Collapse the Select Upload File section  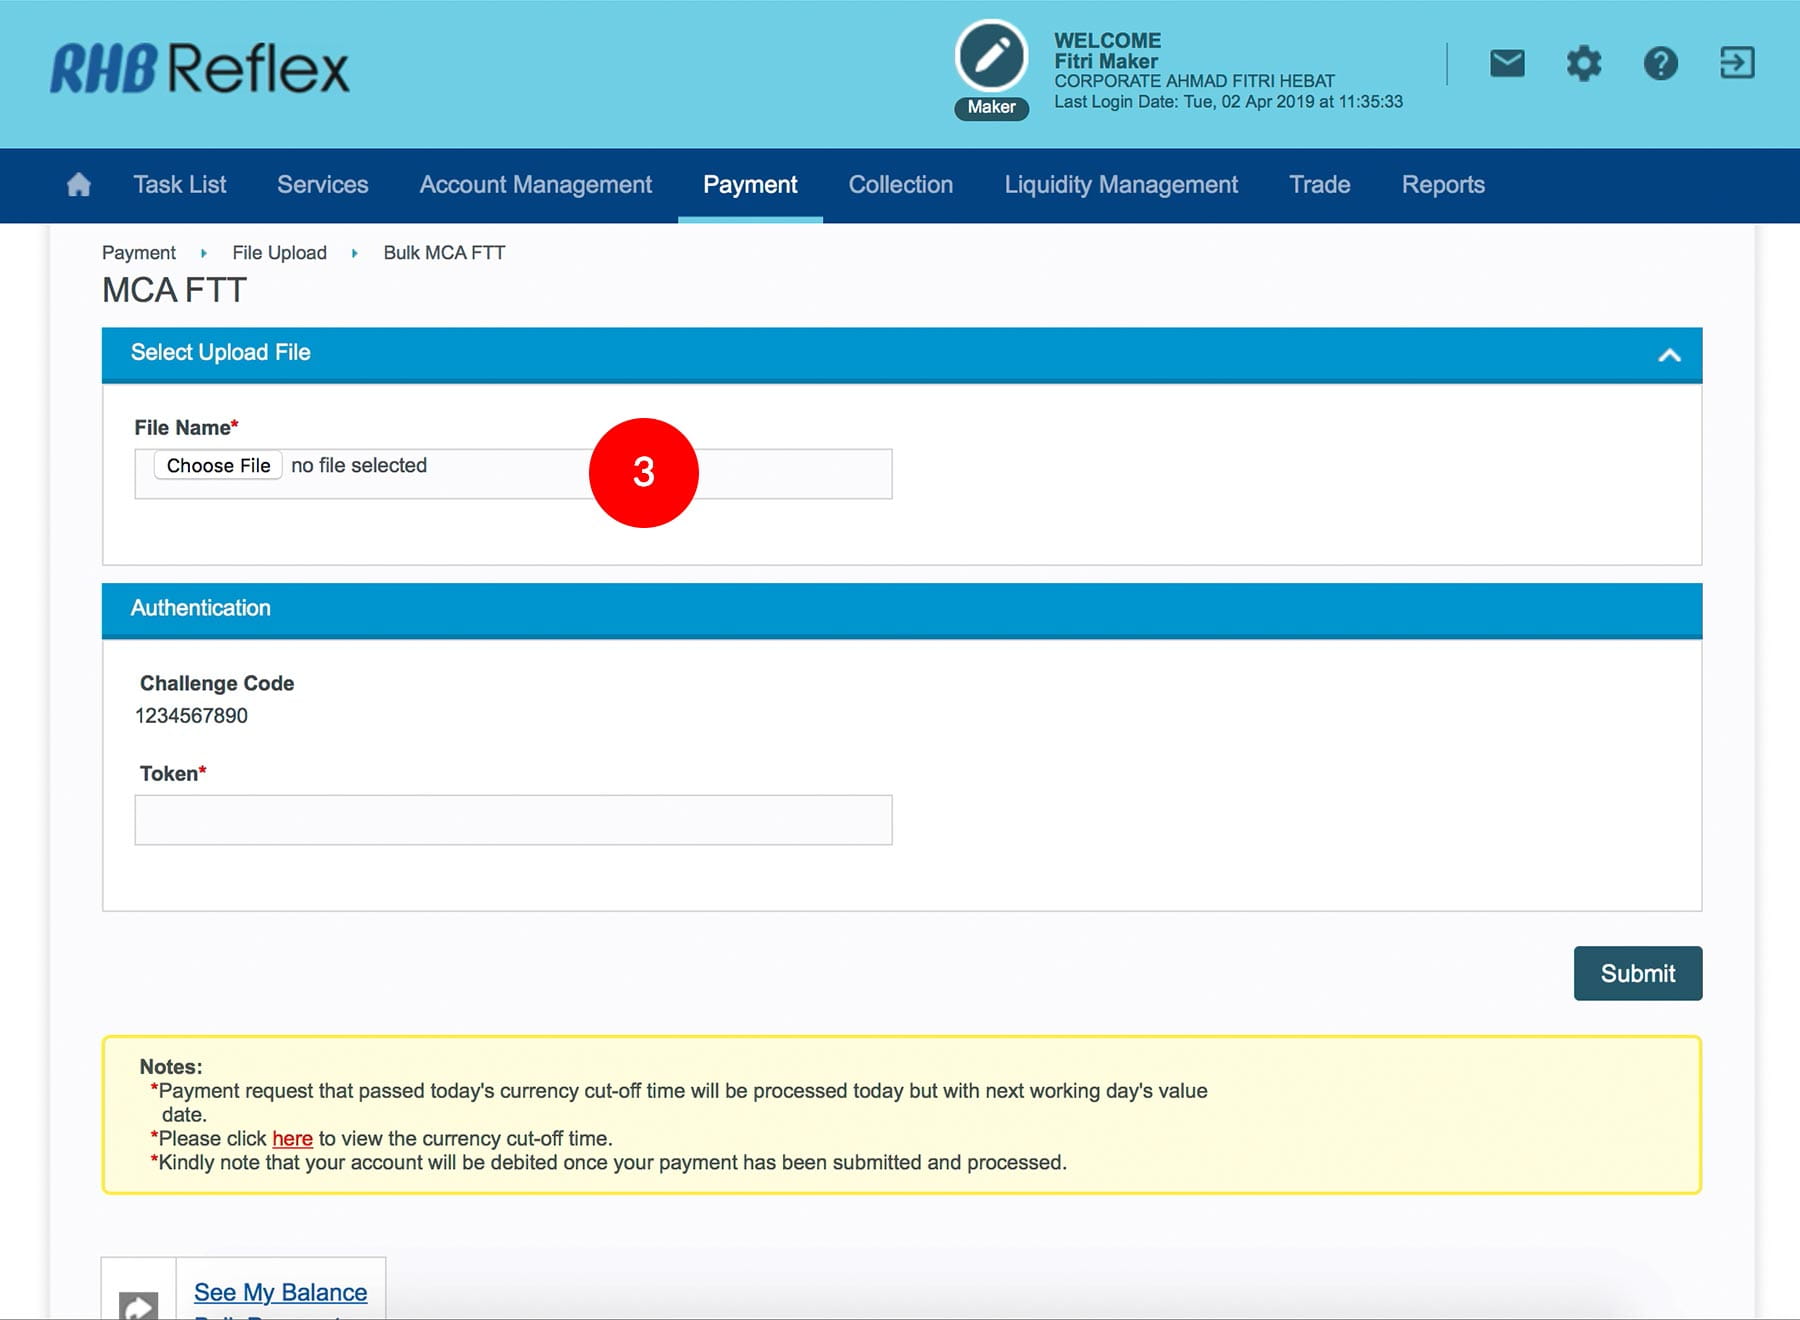pyautogui.click(x=1669, y=355)
